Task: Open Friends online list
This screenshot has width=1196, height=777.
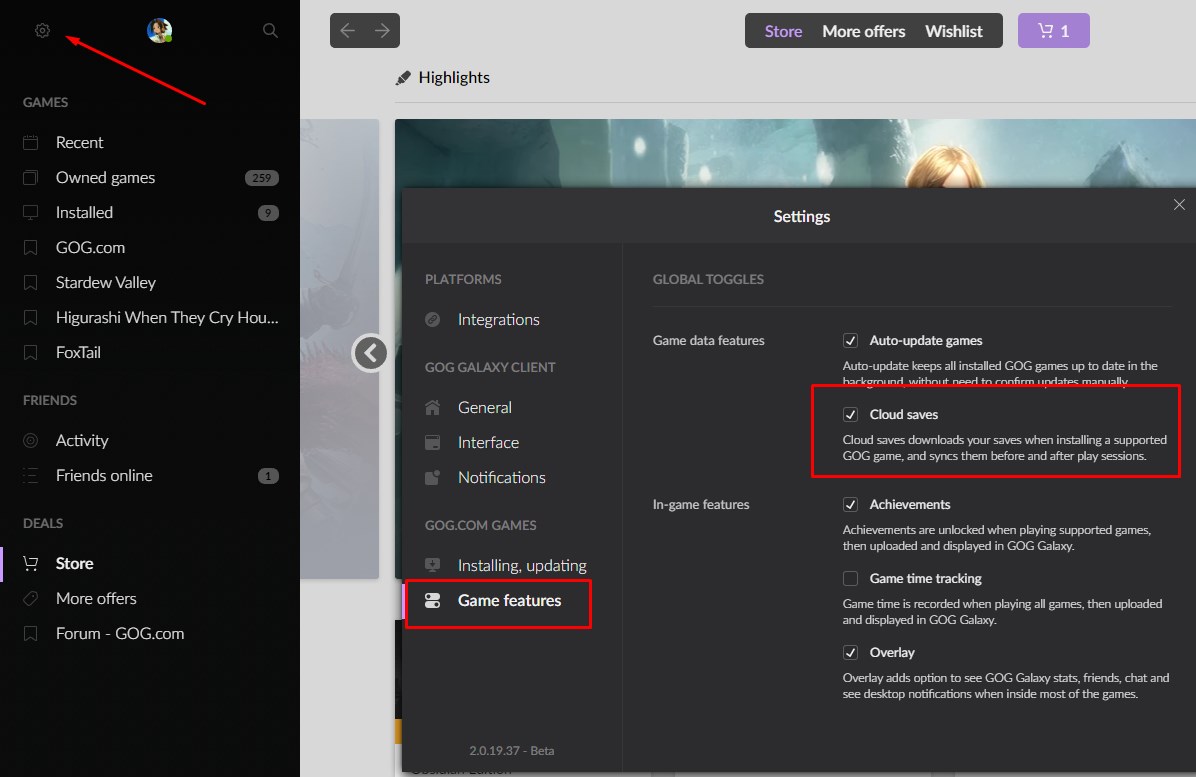Action: pos(104,476)
